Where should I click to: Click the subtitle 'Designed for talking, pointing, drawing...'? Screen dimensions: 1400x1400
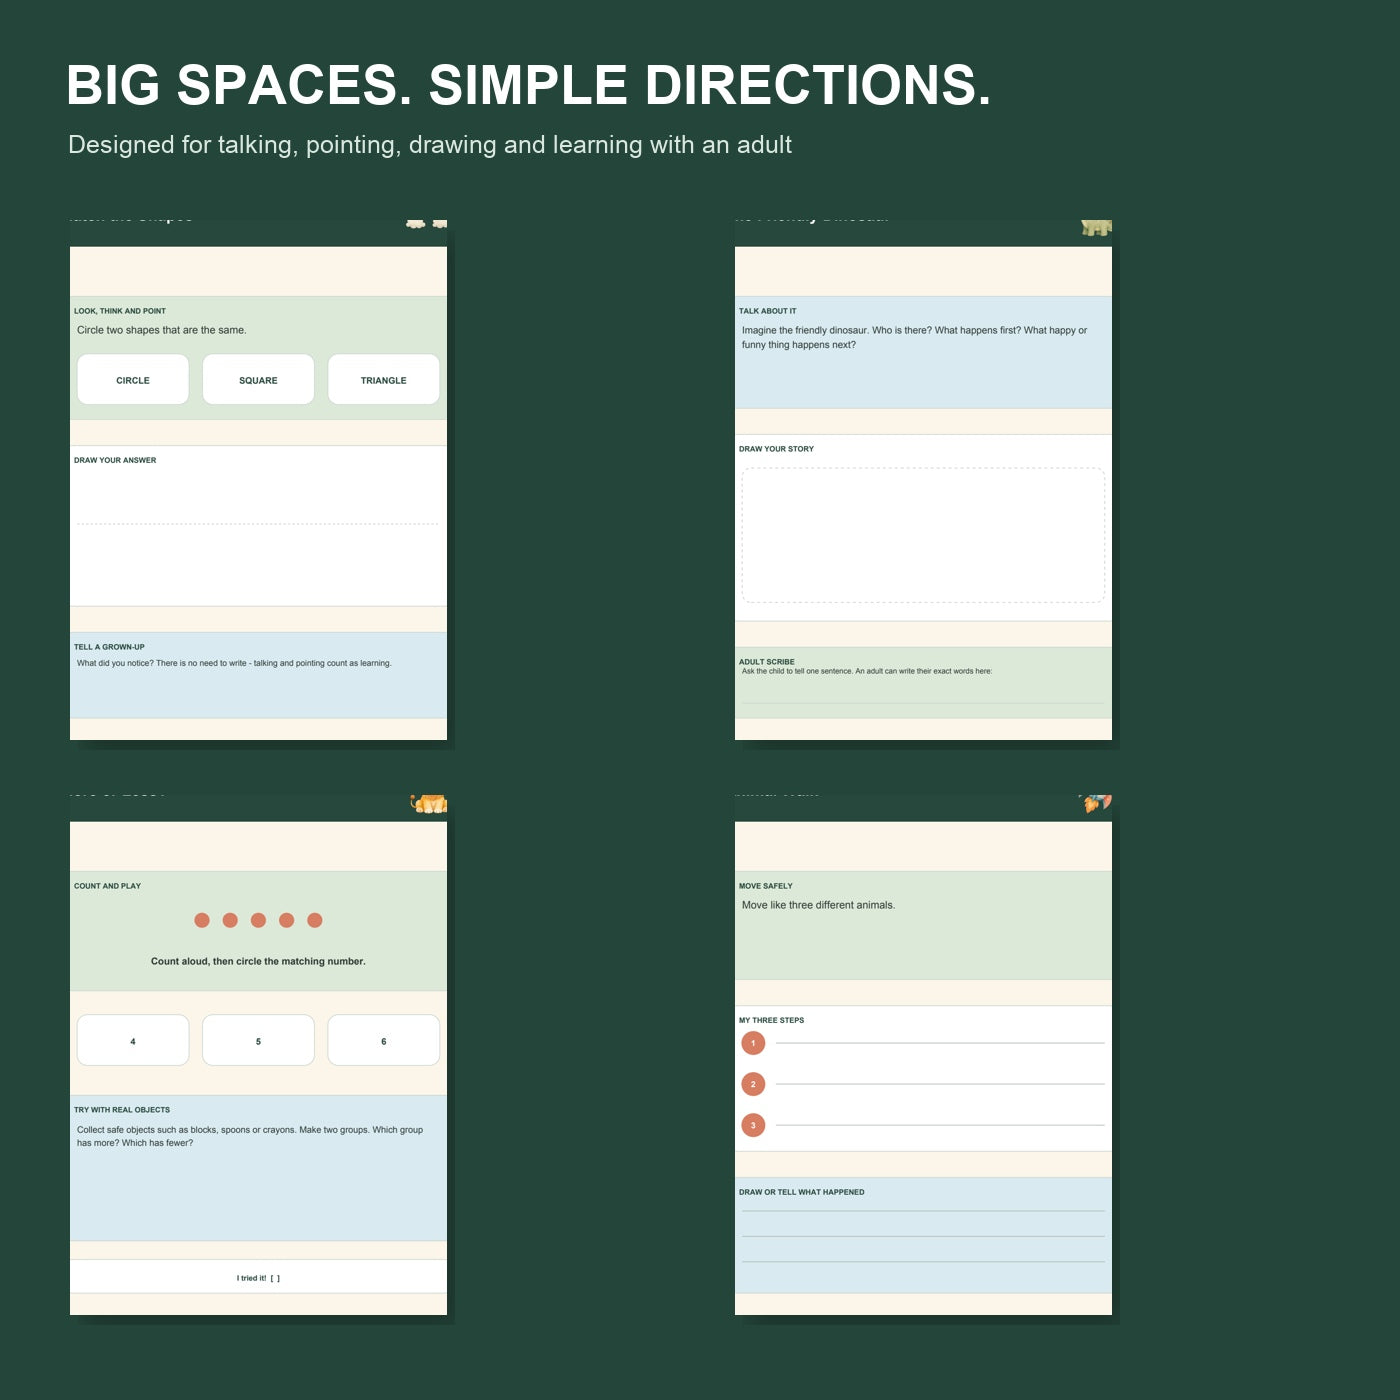pos(430,145)
